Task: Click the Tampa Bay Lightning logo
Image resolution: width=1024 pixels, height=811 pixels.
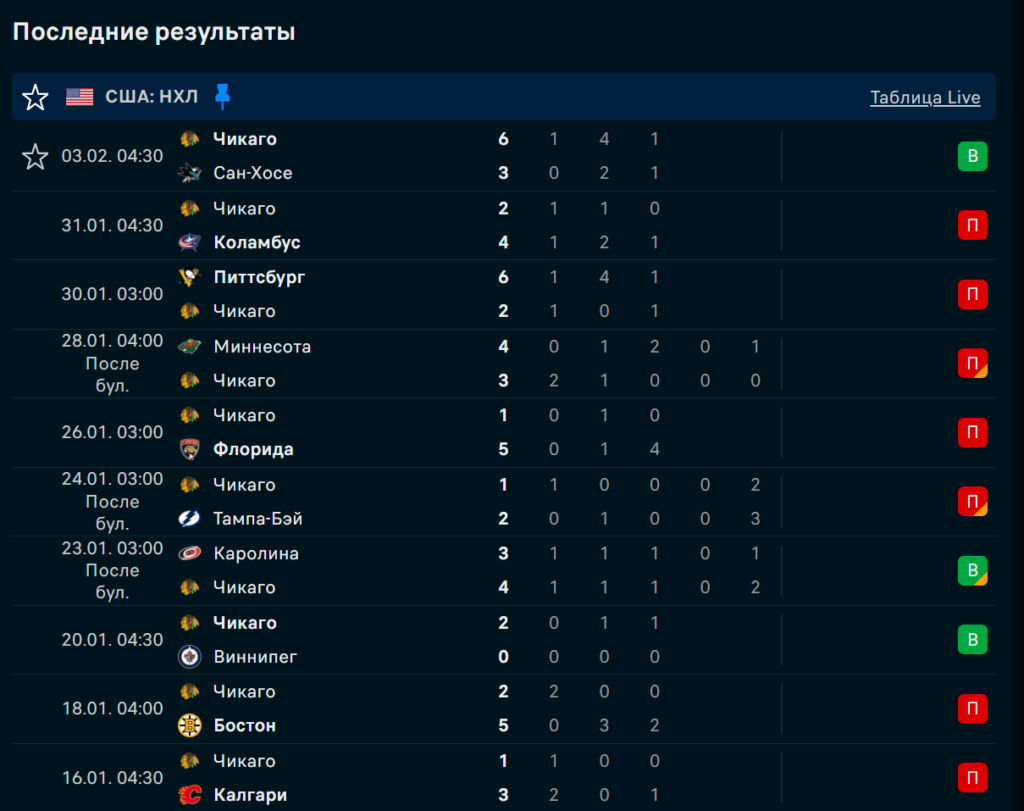Action: (x=189, y=519)
